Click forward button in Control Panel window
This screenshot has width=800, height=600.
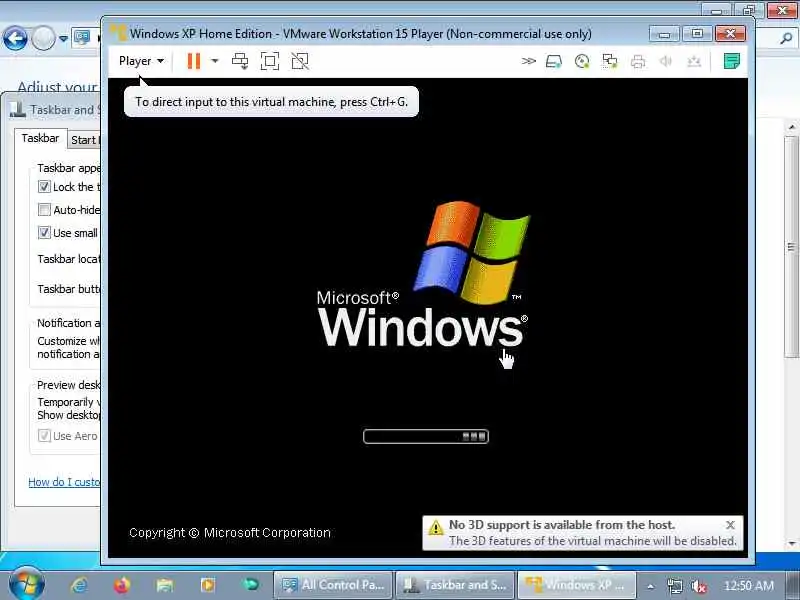click(44, 38)
